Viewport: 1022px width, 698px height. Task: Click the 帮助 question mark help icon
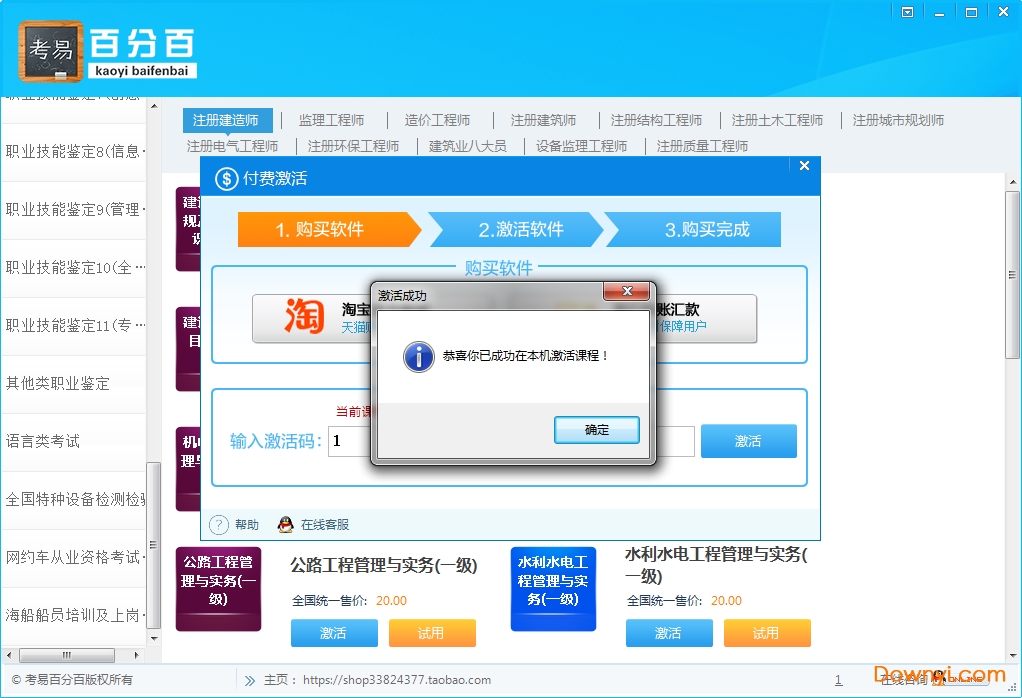coord(220,524)
